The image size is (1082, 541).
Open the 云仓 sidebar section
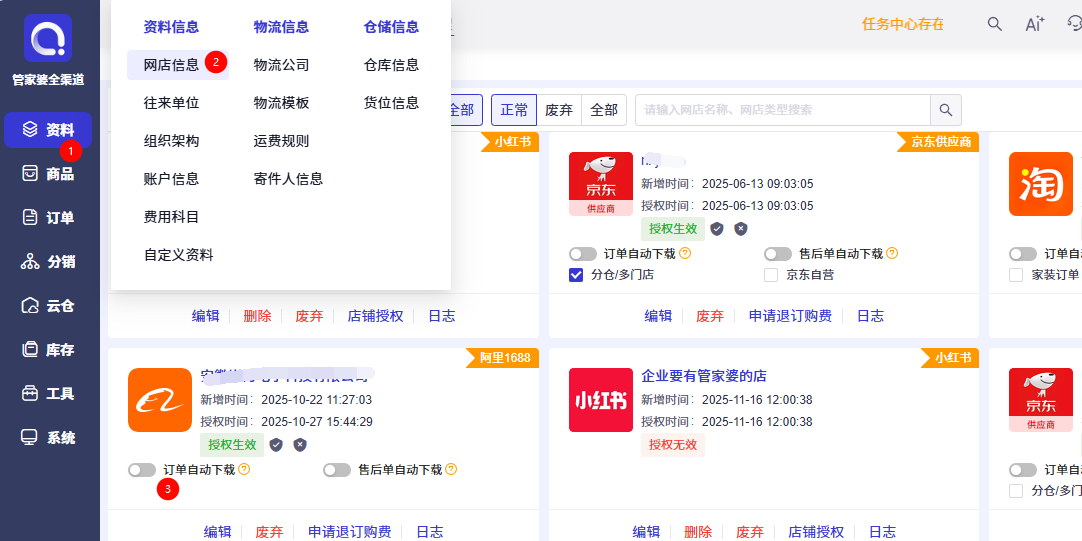tap(48, 306)
